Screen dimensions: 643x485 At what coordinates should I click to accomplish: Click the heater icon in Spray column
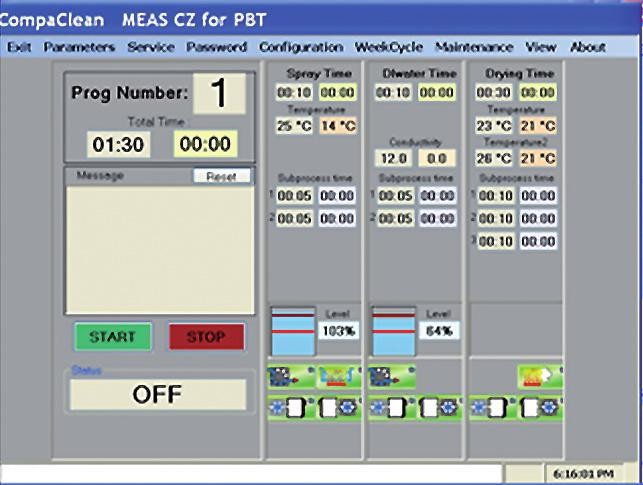338,377
